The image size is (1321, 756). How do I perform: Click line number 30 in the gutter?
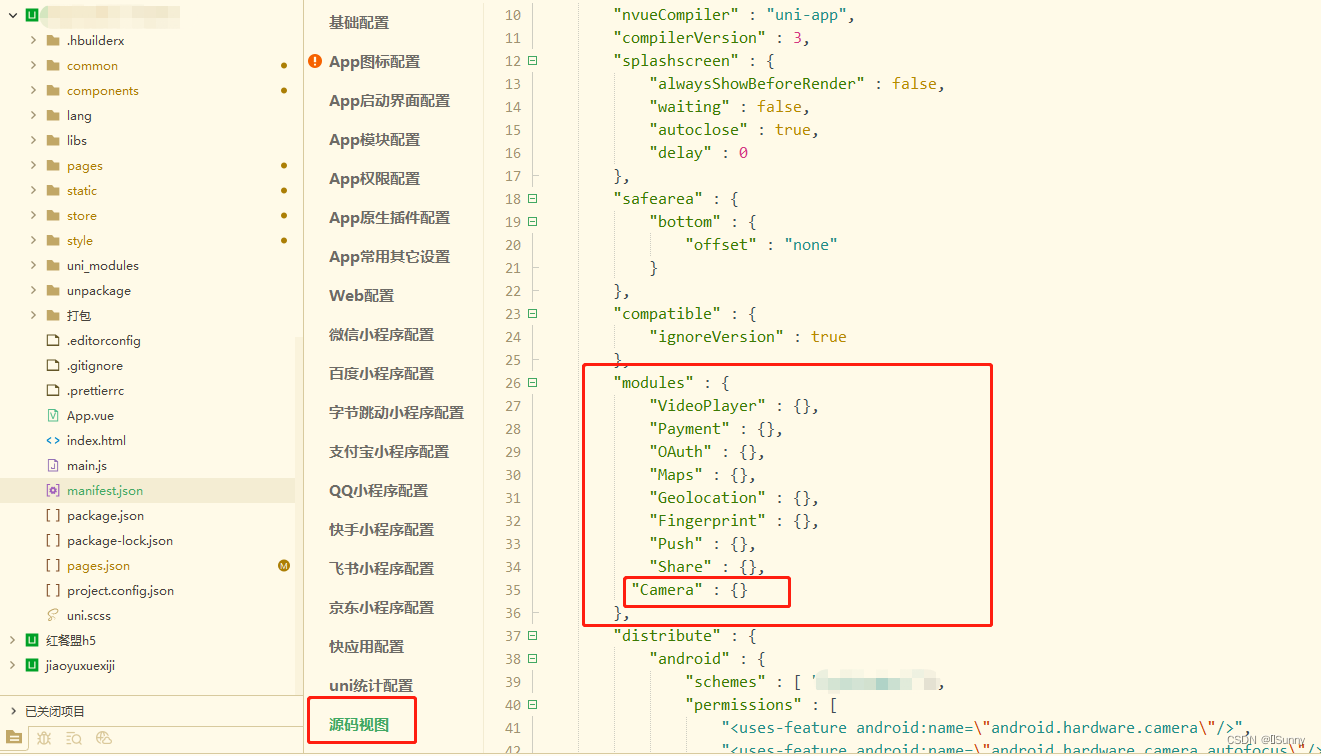[x=513, y=475]
